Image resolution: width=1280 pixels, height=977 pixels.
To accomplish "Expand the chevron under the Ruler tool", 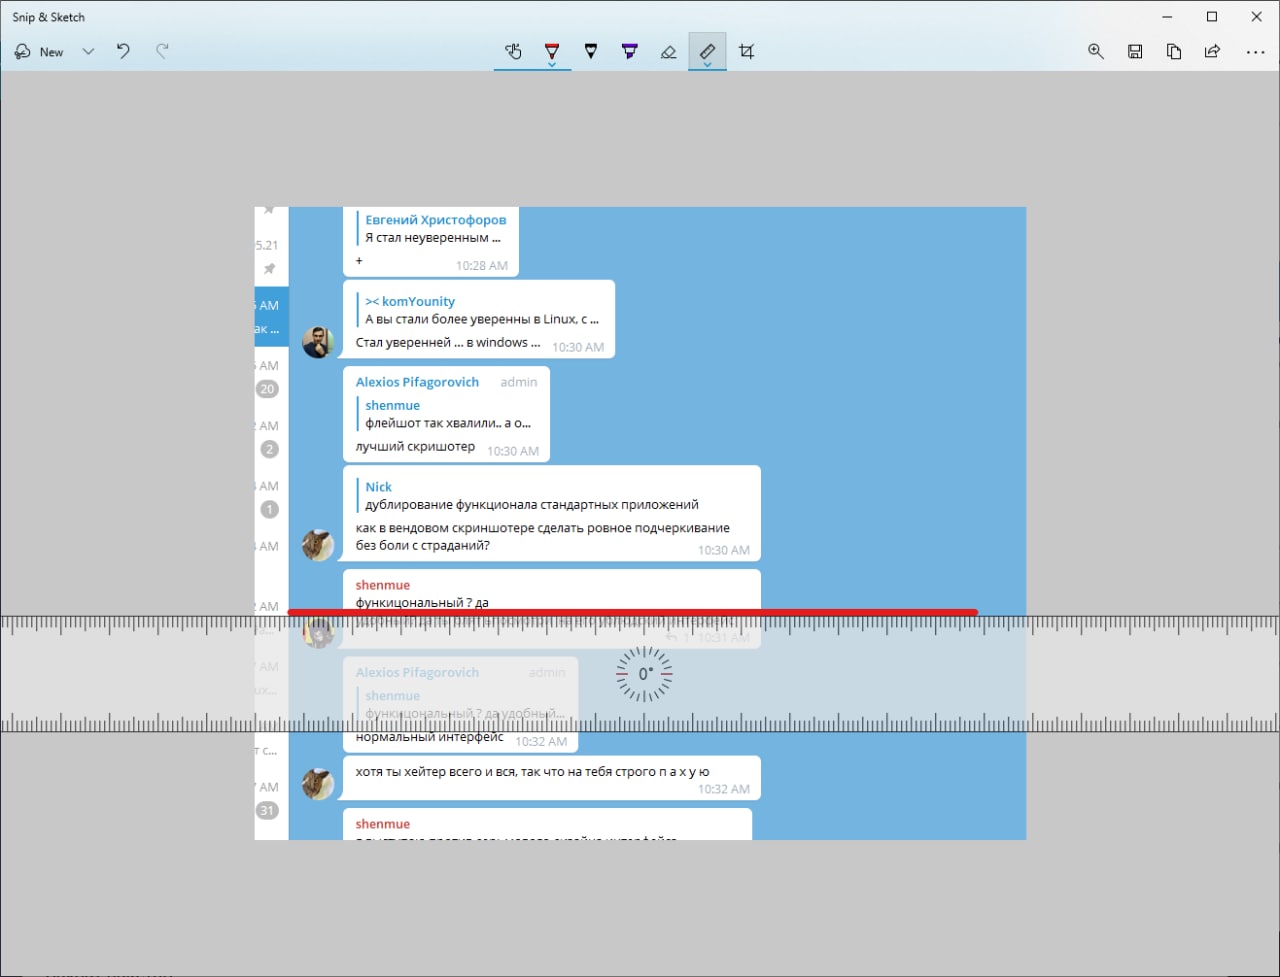I will coord(707,65).
